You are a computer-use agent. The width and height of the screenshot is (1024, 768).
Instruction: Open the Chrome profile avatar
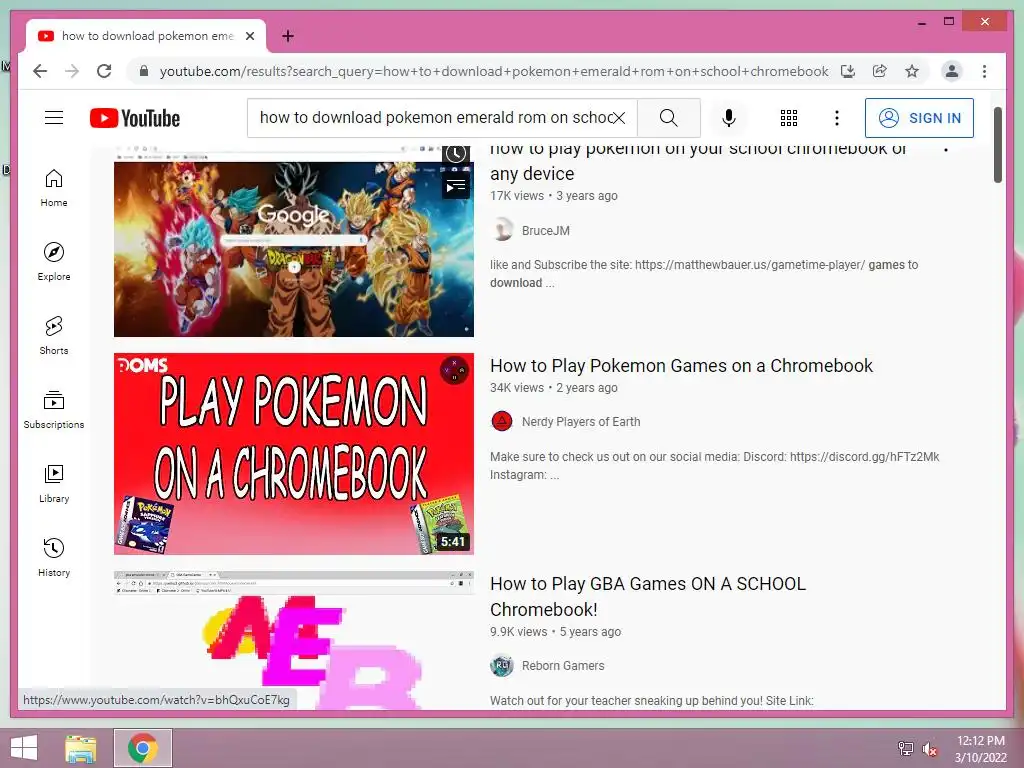click(x=952, y=71)
